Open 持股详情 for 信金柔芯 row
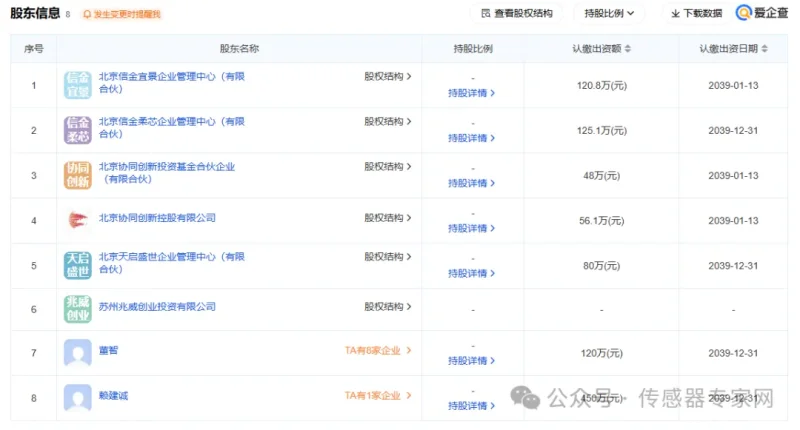The image size is (800, 430). [471, 138]
